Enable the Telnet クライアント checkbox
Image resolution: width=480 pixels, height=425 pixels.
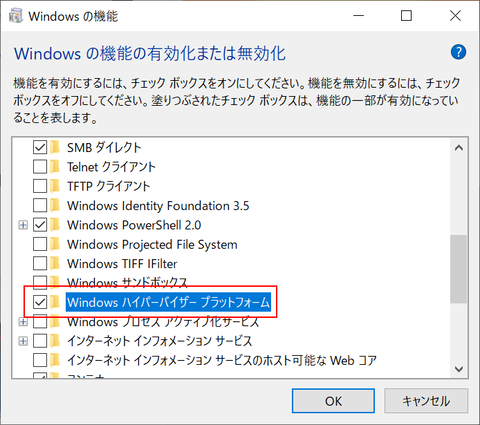(40, 166)
